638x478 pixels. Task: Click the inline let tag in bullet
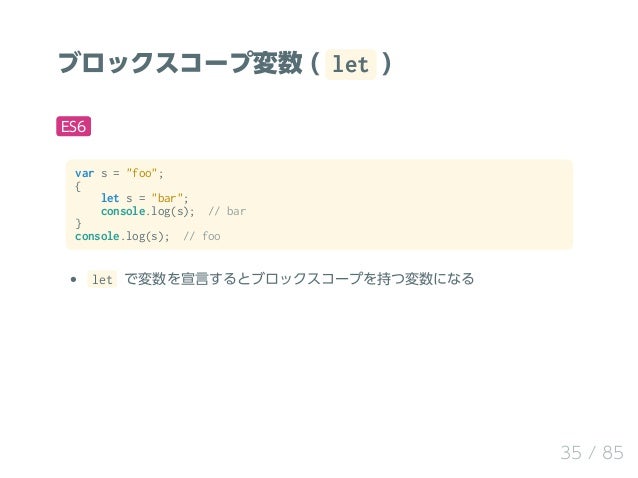[x=102, y=279]
